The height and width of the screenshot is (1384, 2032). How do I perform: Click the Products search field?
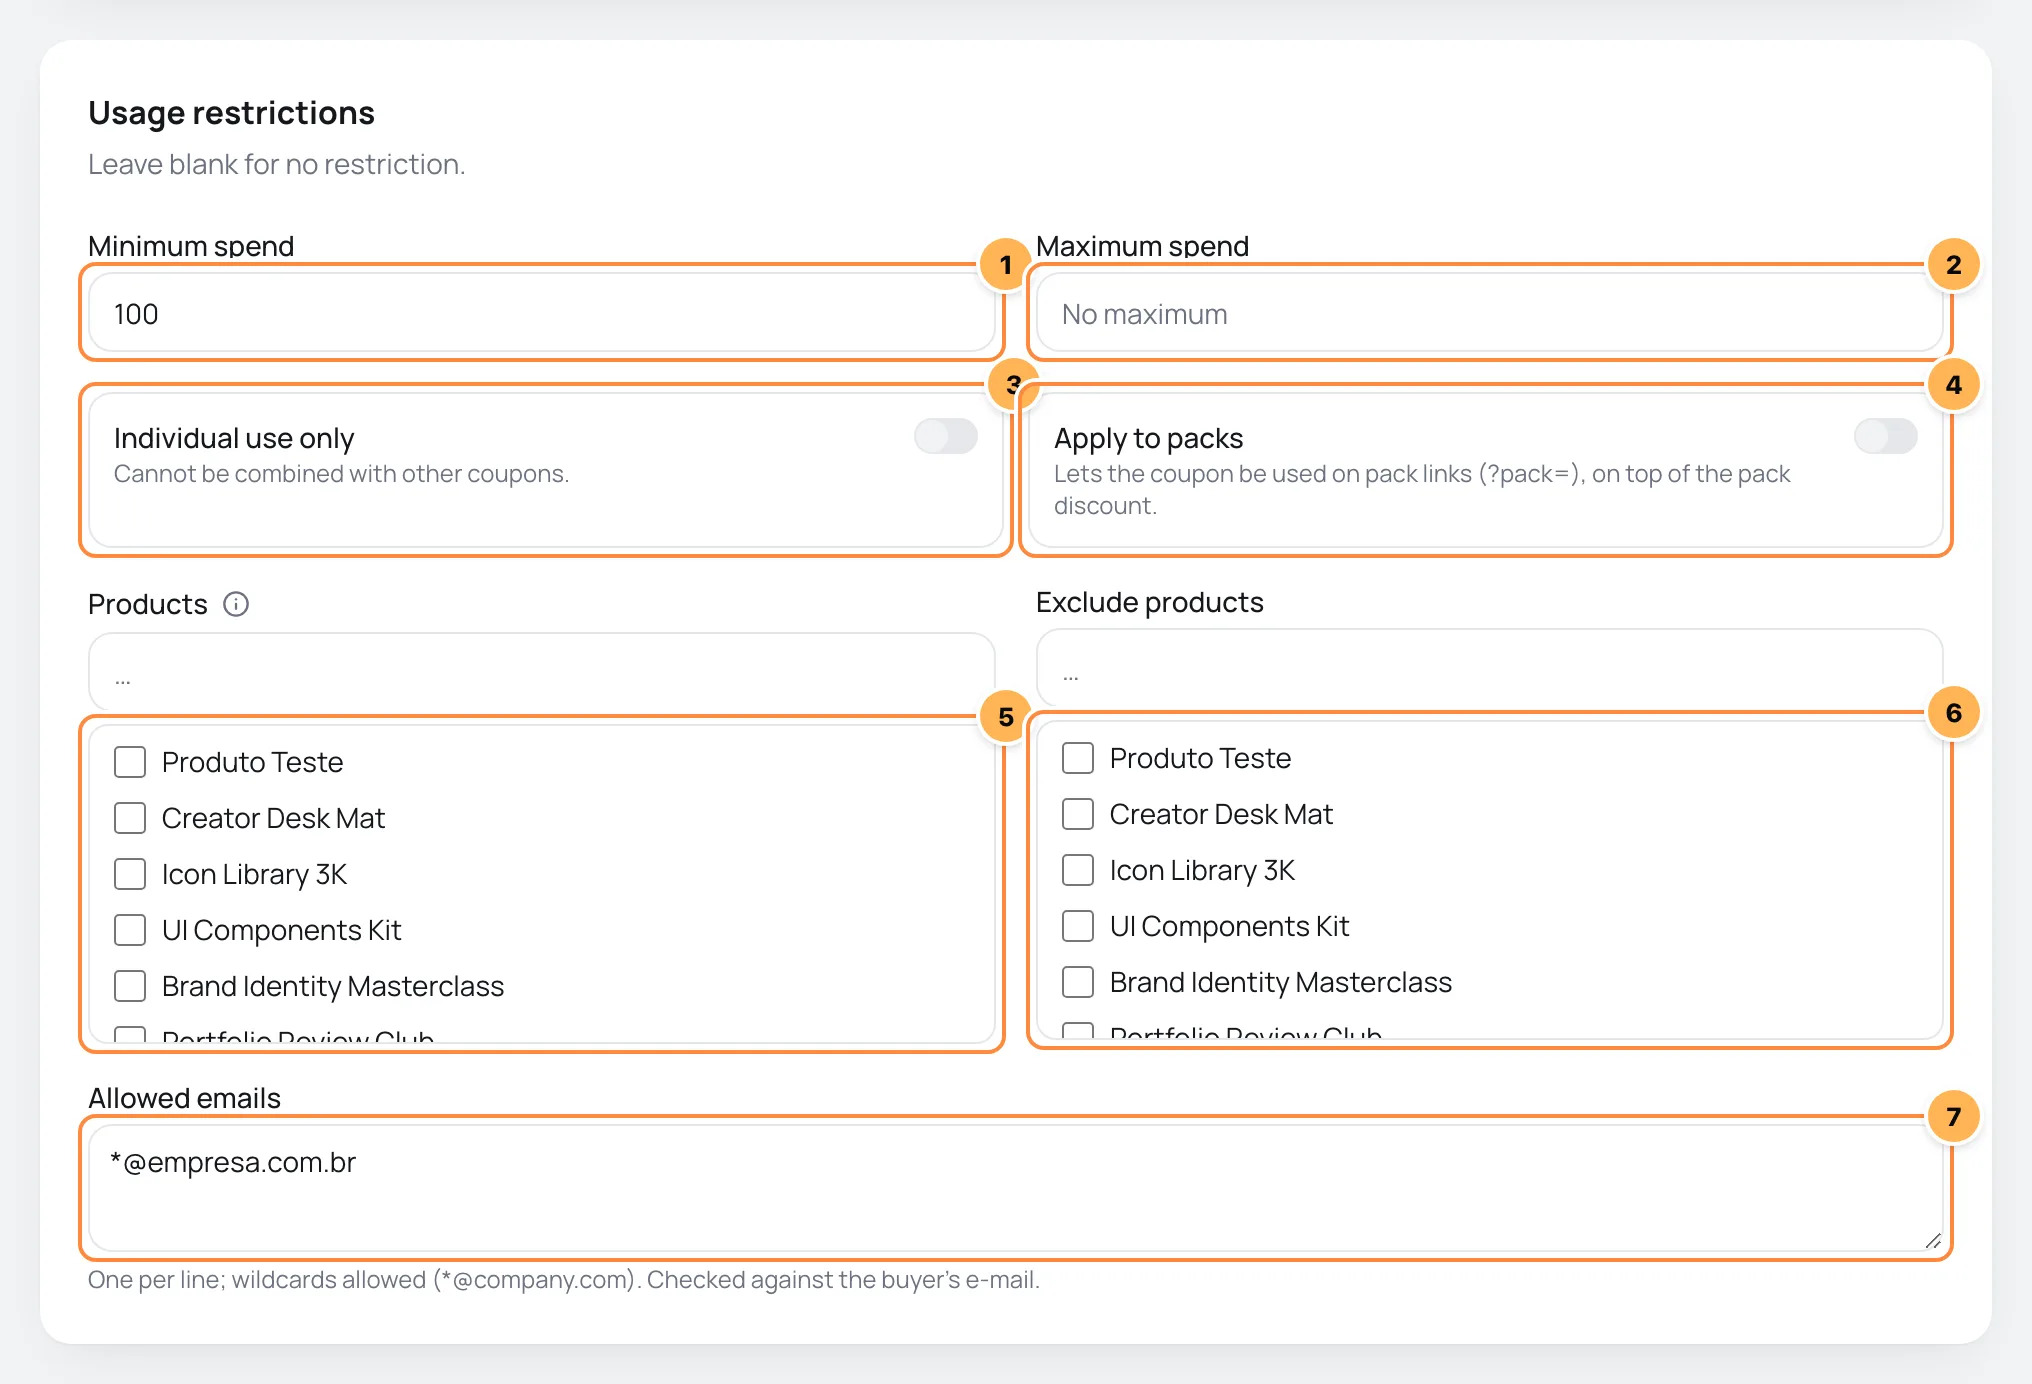click(541, 672)
